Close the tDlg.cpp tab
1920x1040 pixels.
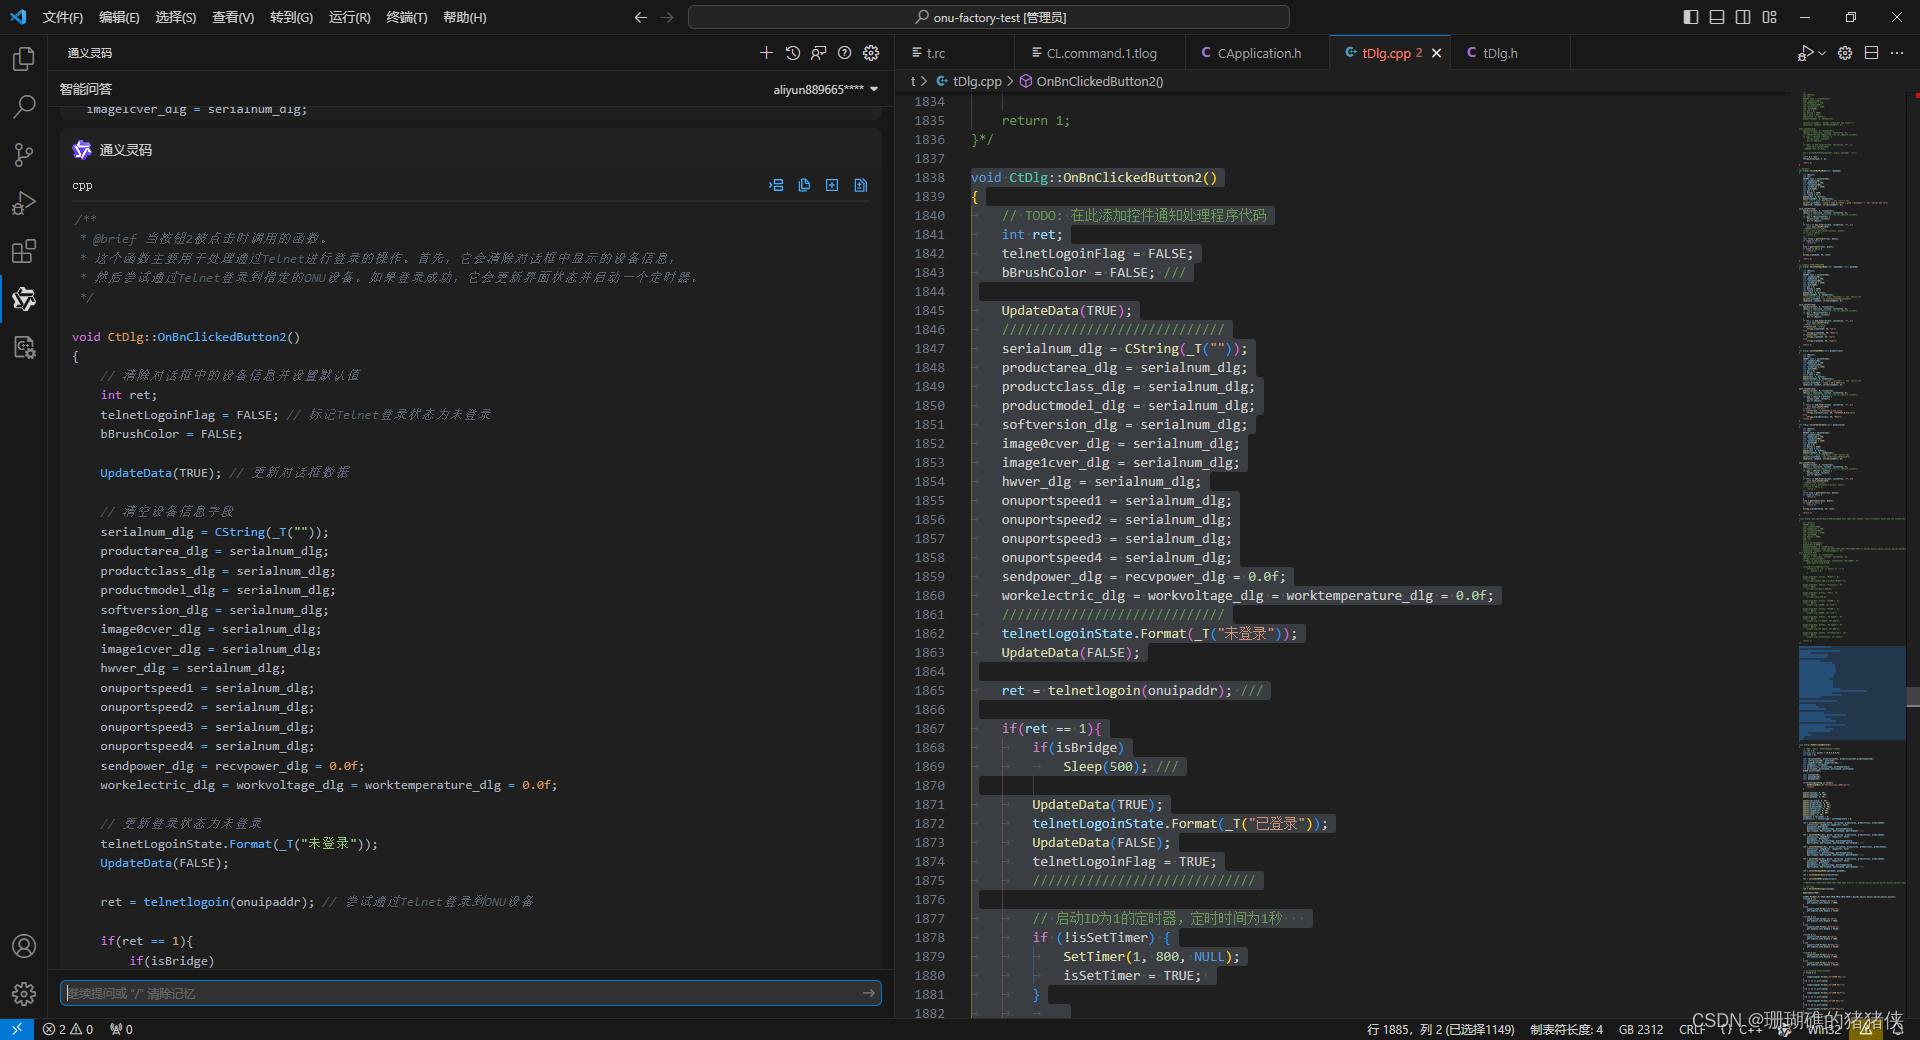(x=1437, y=53)
